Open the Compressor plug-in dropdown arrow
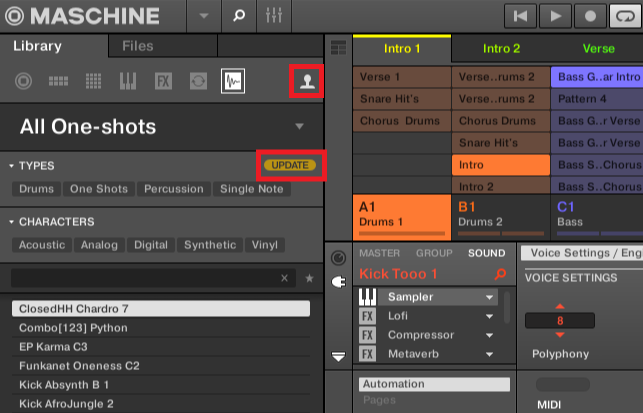Image resolution: width=643 pixels, height=413 pixels. (x=489, y=335)
